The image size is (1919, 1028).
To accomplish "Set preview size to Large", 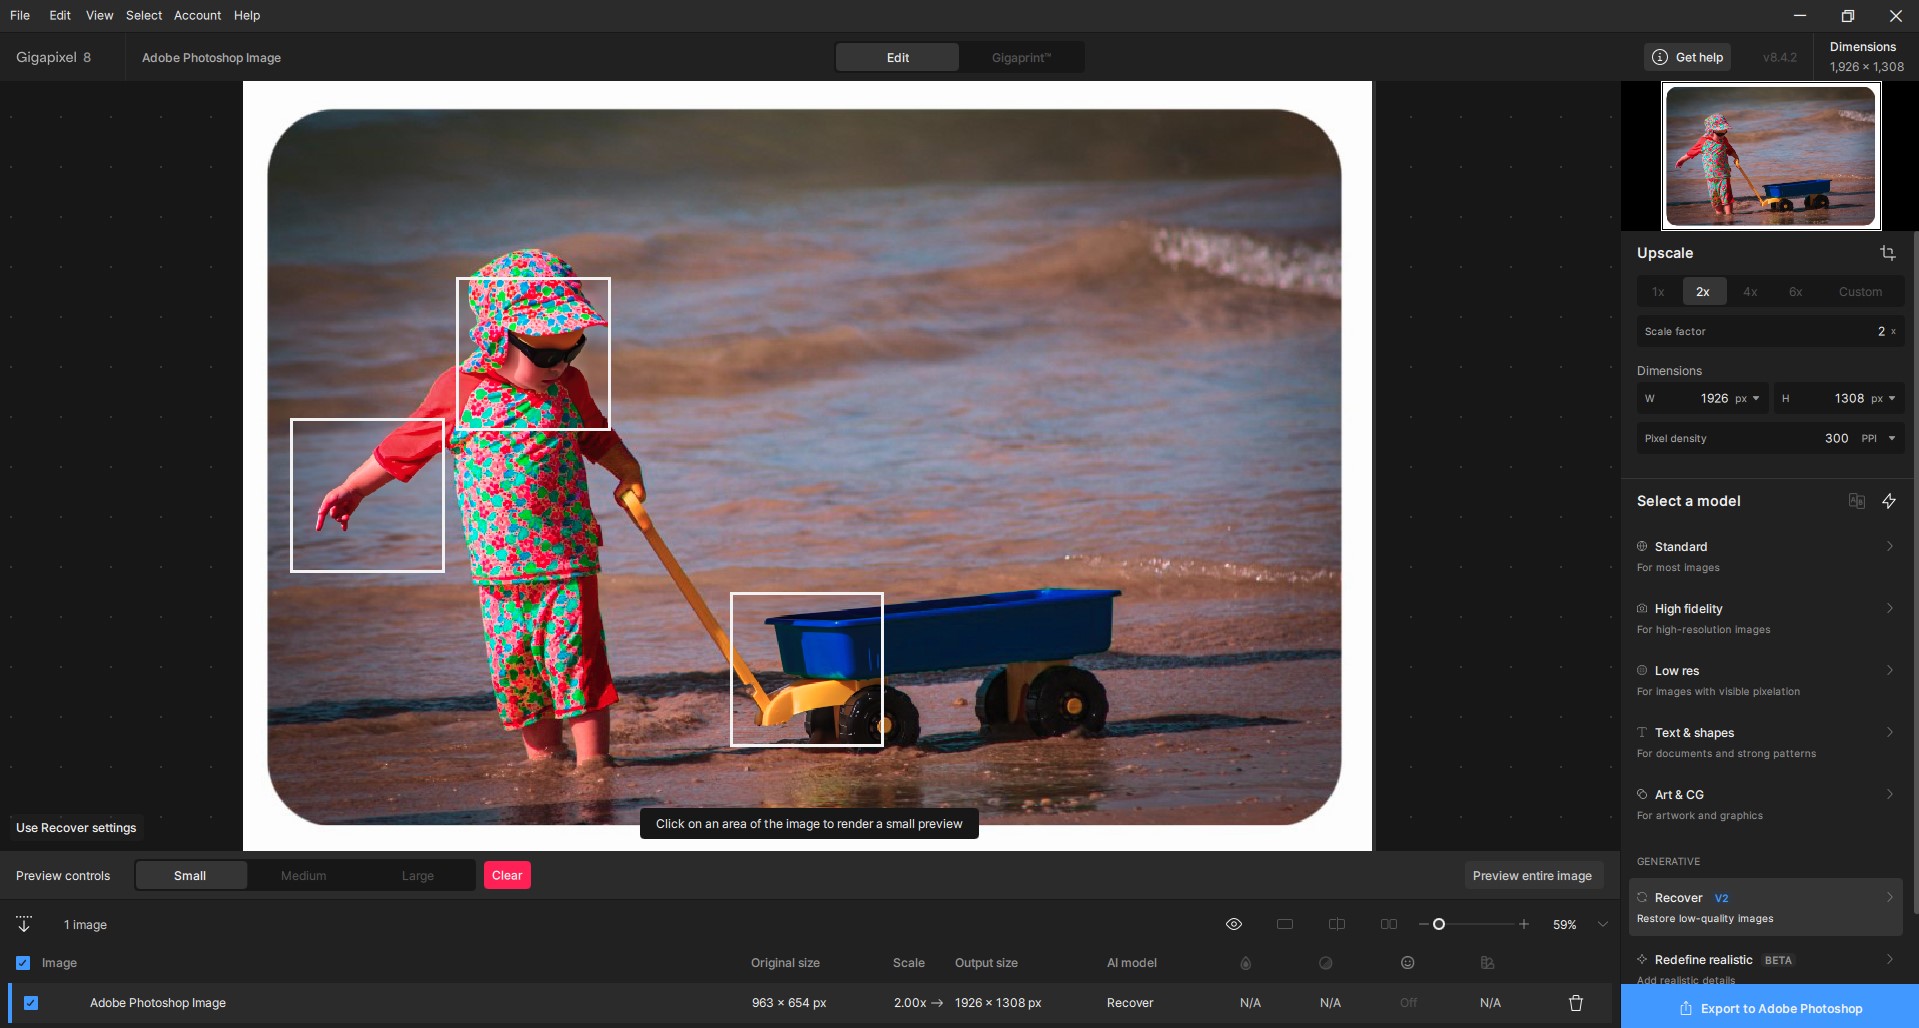I will [x=418, y=875].
